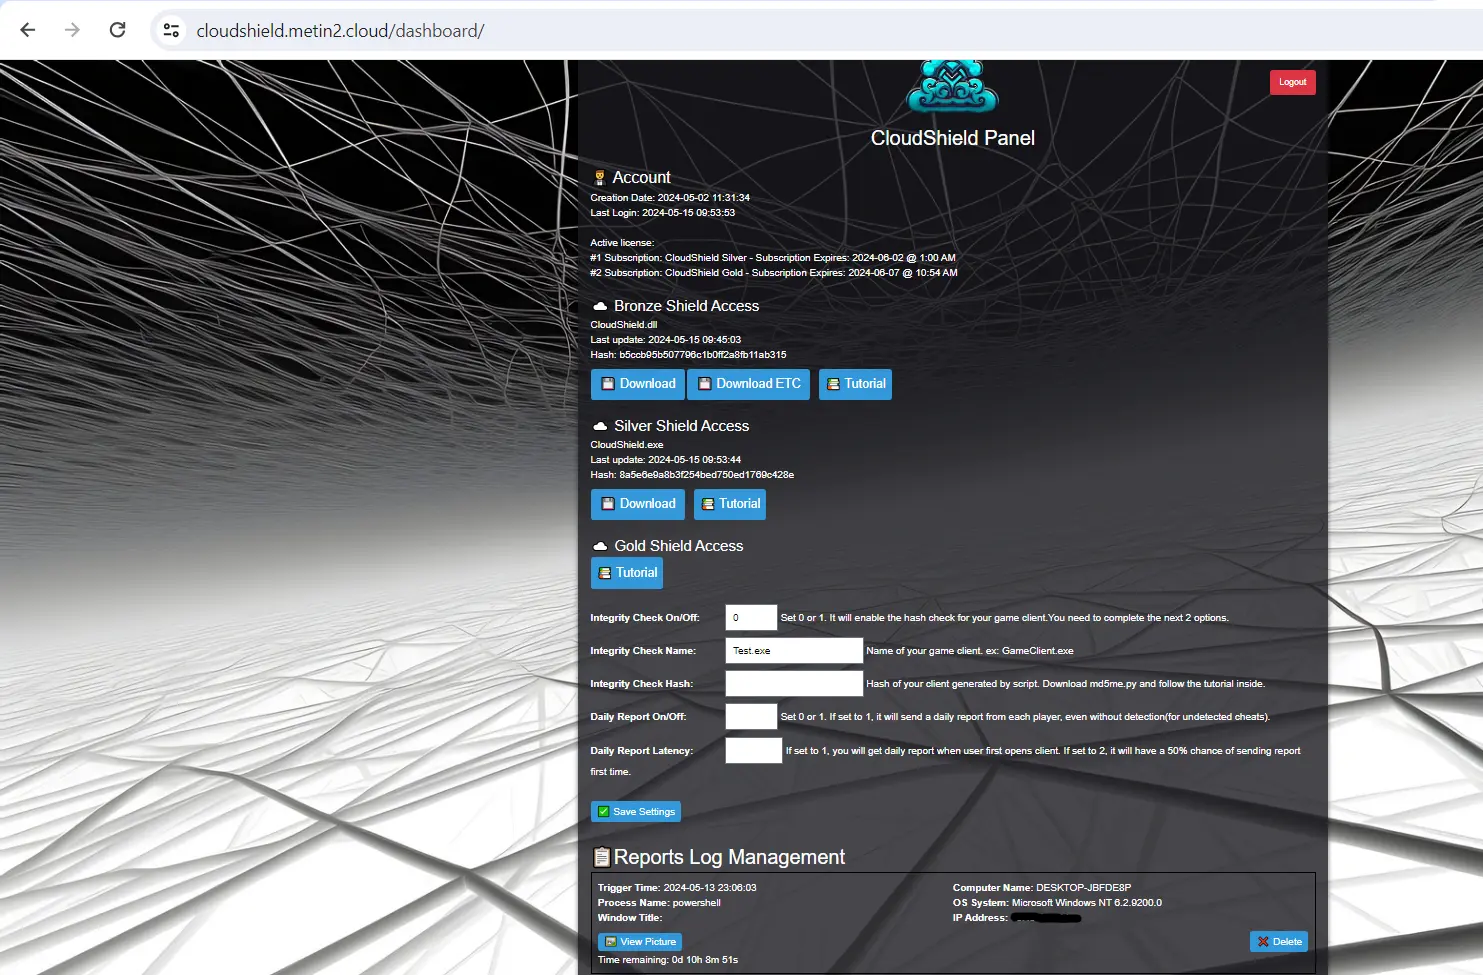Screen dimensions: 1483x975
Task: Open site information icon in address bar
Action: [x=172, y=31]
